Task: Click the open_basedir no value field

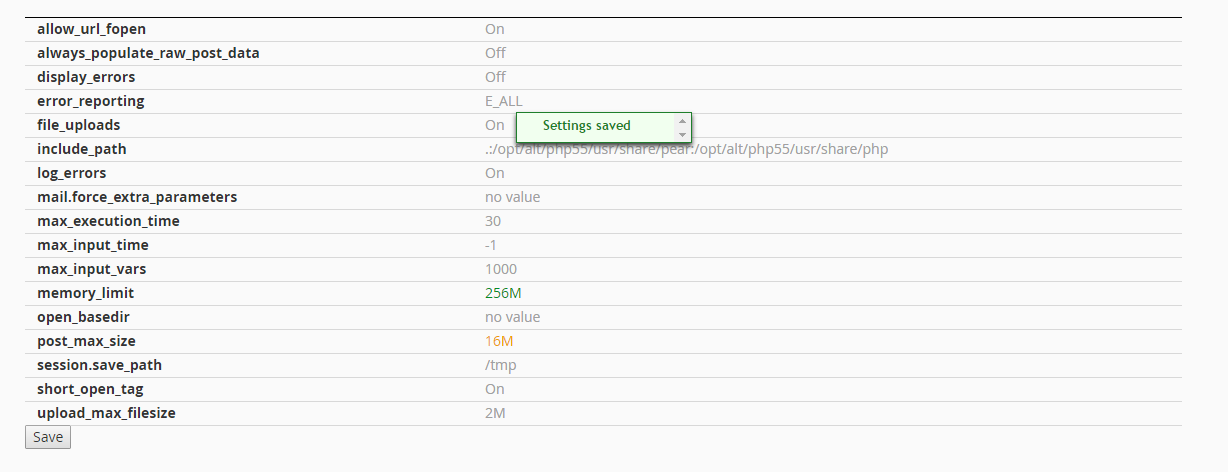Action: [x=512, y=317]
